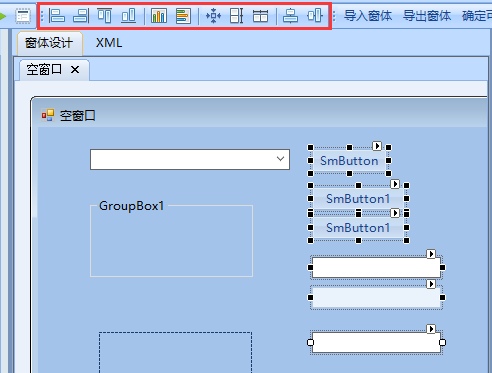
Task: Open smart tag of the light-tinted text box
Action: [x=431, y=284]
